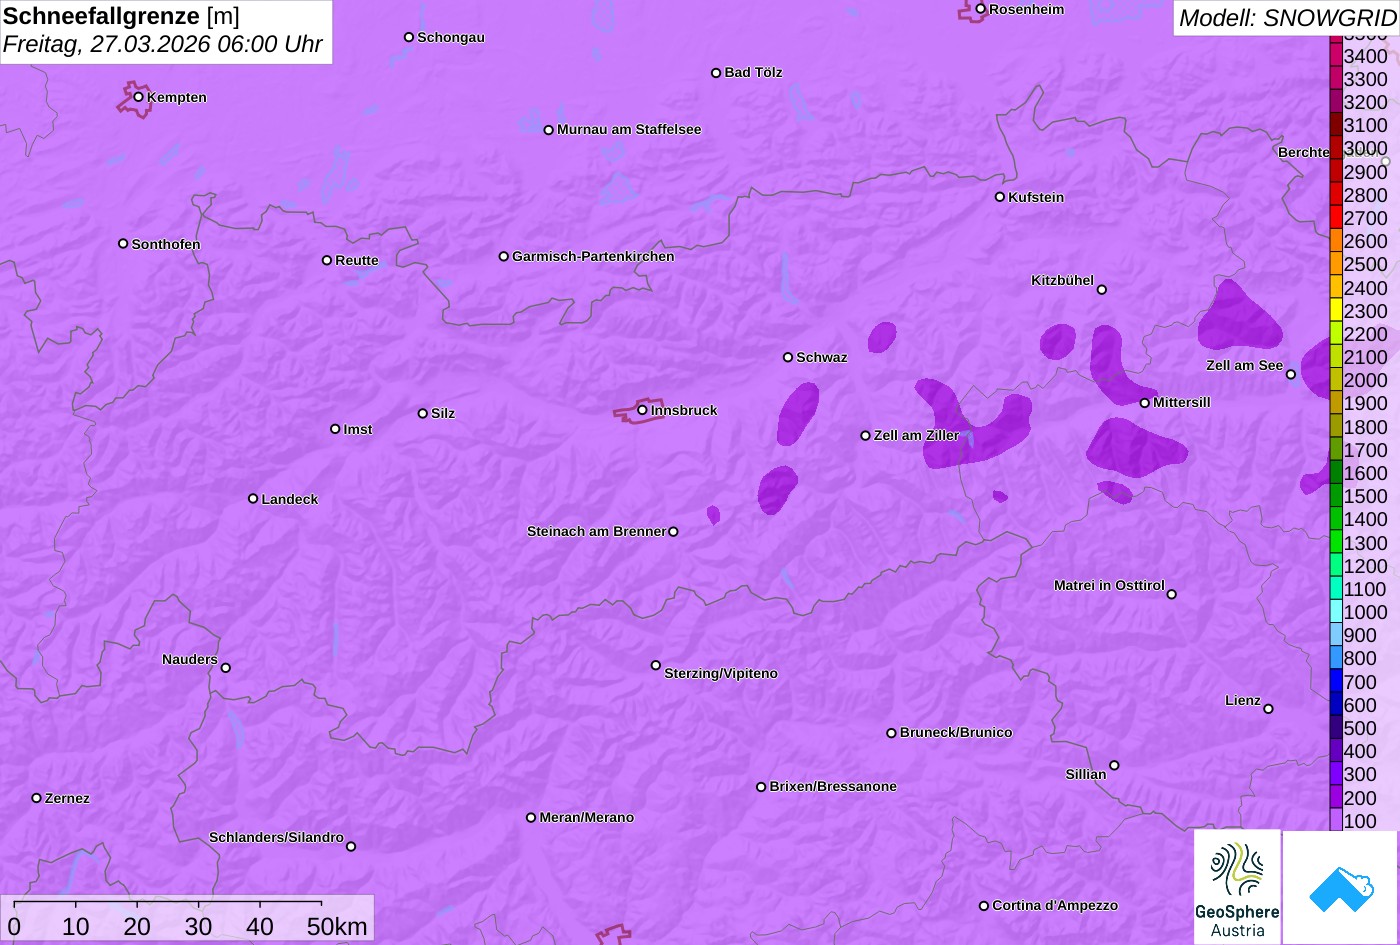
Task: Select the Reutte location dot
Action: (327, 260)
